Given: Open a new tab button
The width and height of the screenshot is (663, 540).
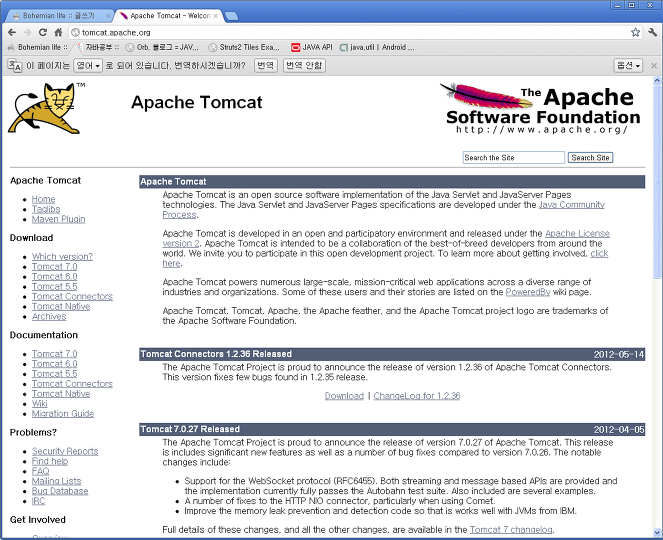Looking at the screenshot, I should (x=231, y=16).
